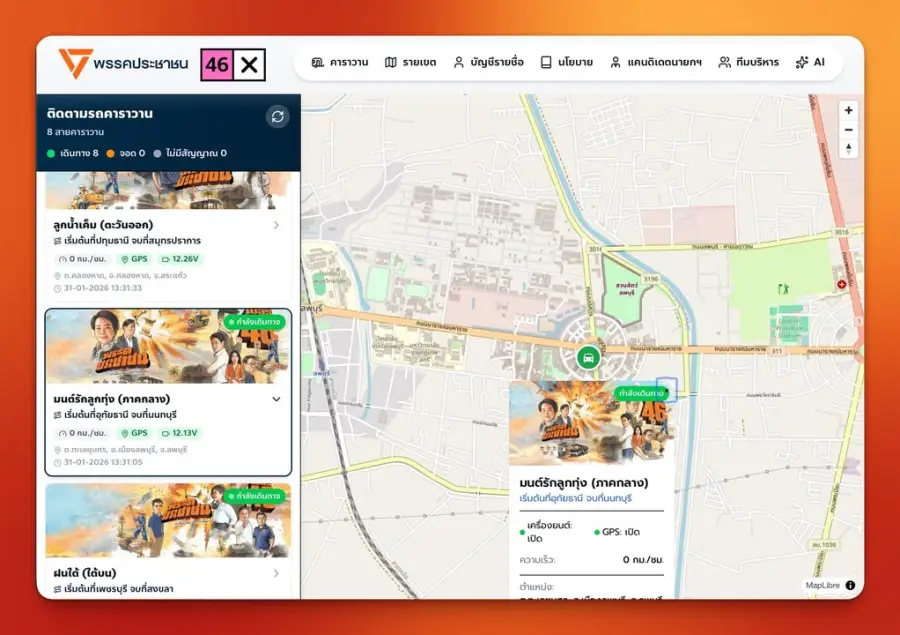Click GPS badge in มนต์รักลูกทุ่ง card
This screenshot has height=635, width=900.
134,433
